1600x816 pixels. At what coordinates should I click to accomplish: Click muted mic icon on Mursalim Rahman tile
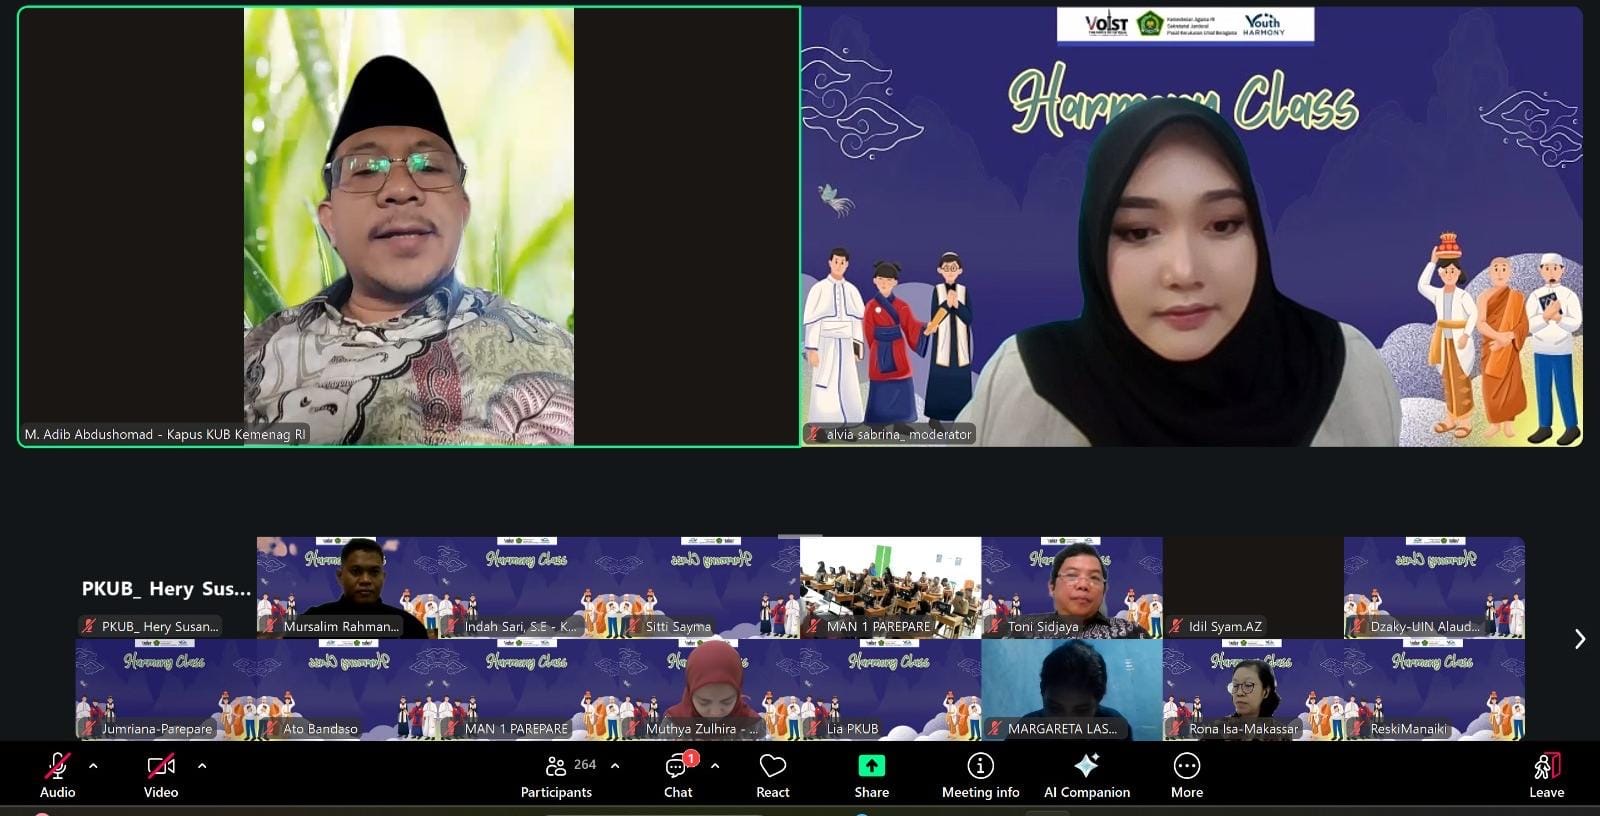click(x=270, y=627)
